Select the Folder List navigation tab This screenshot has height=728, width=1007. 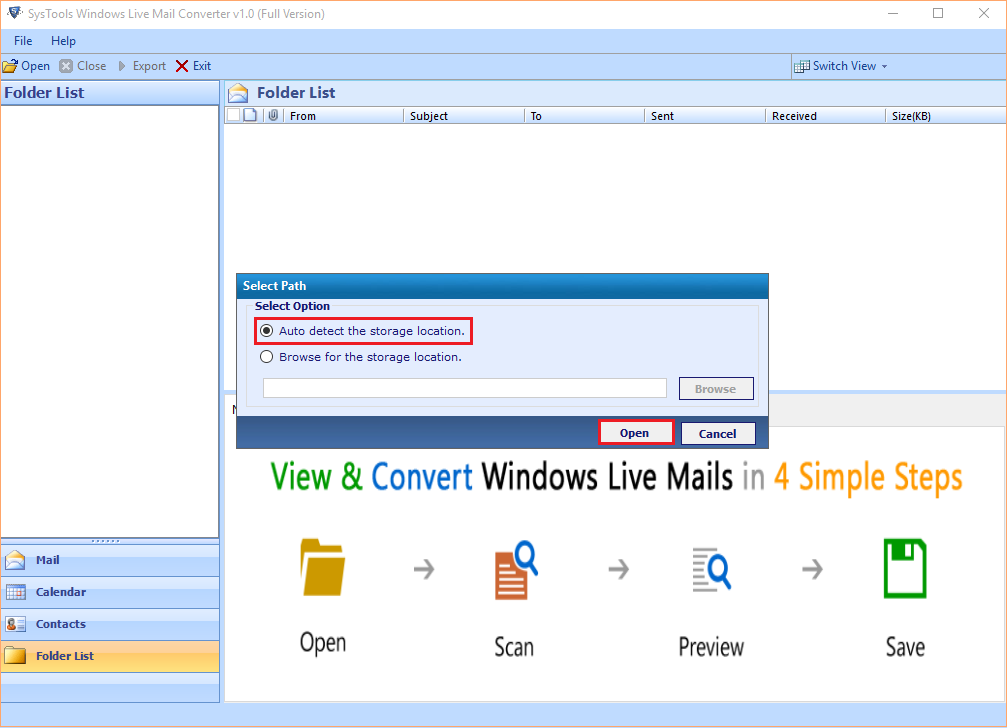(x=110, y=656)
